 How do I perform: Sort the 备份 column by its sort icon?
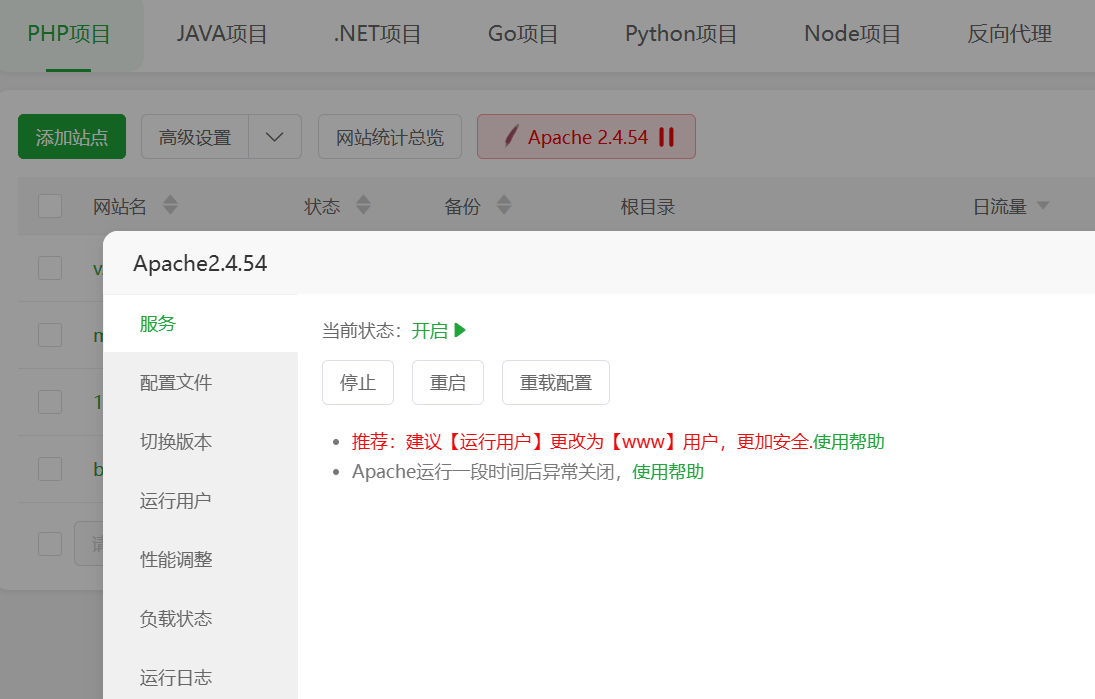503,205
